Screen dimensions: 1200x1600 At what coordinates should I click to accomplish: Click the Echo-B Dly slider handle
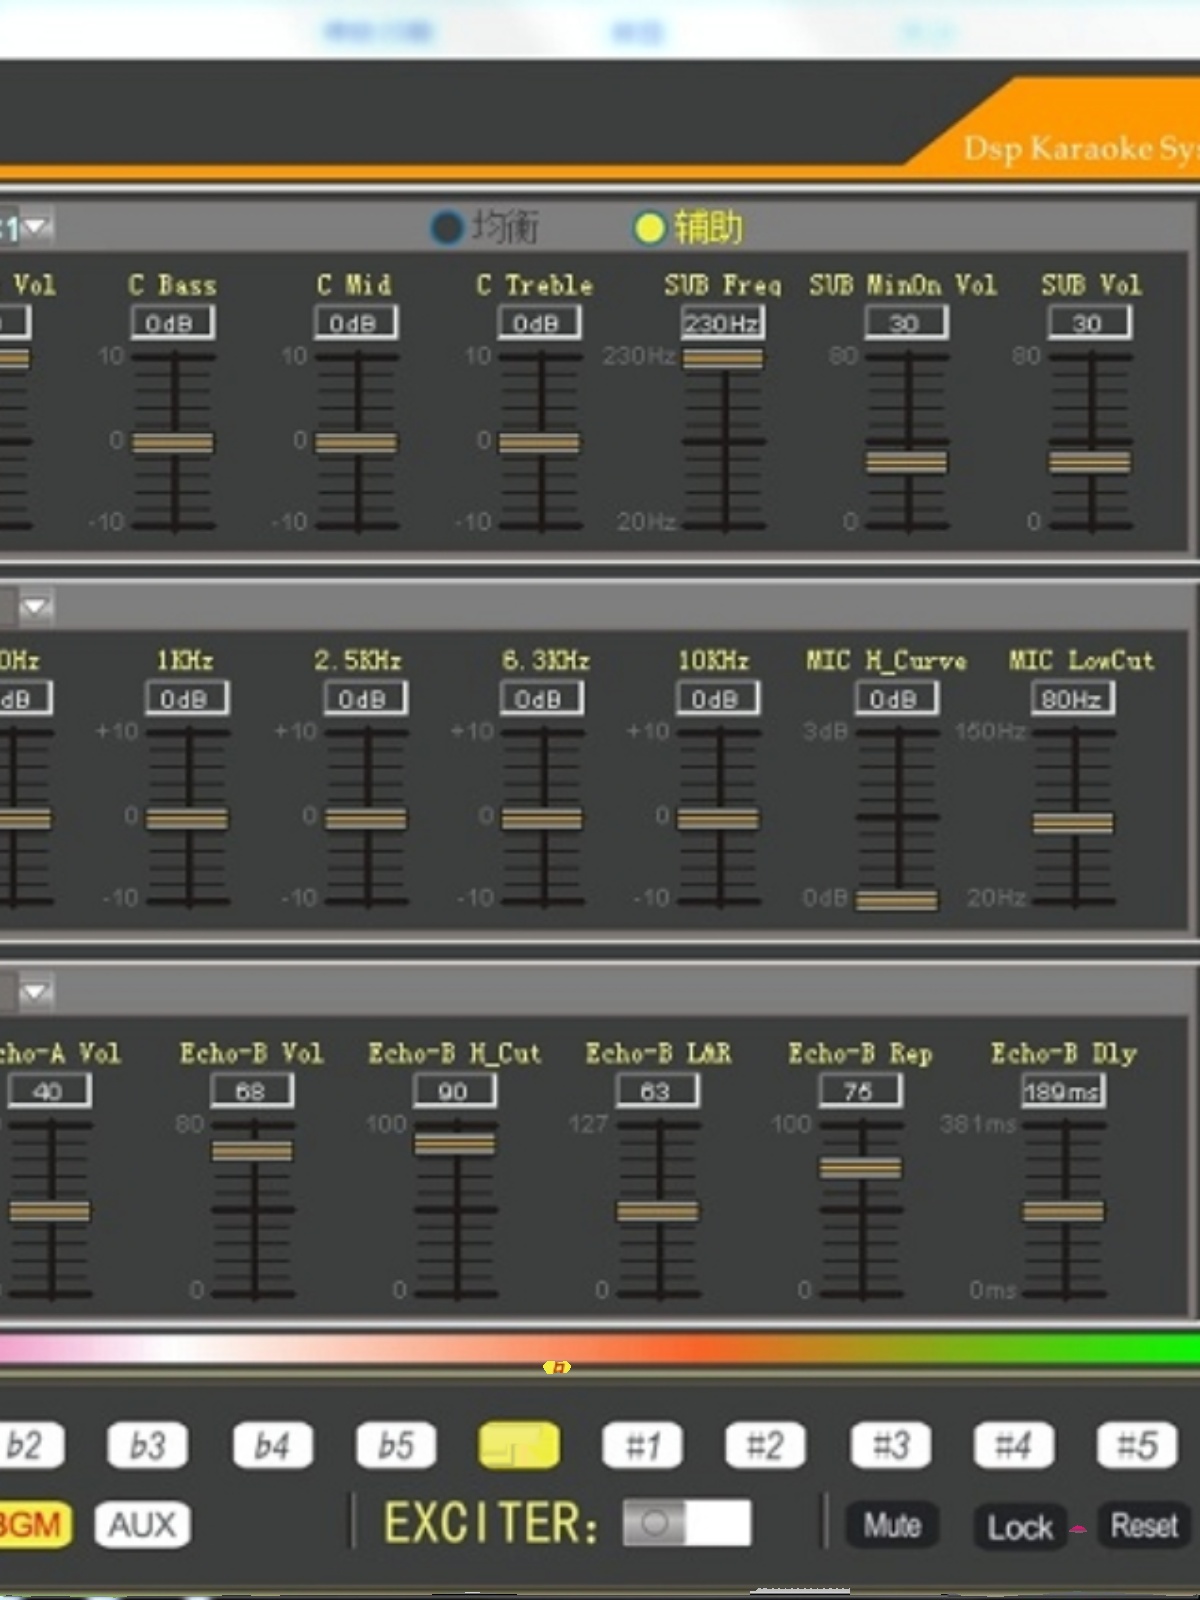[1063, 1212]
